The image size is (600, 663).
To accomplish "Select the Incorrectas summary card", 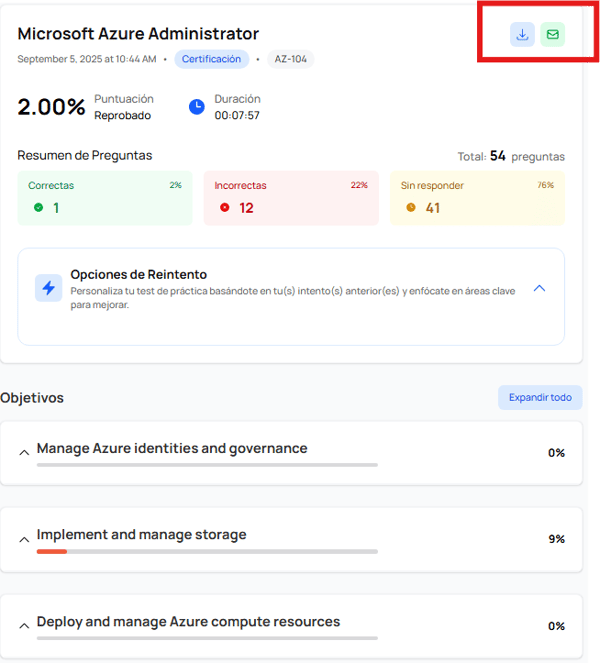I will (x=291, y=198).
